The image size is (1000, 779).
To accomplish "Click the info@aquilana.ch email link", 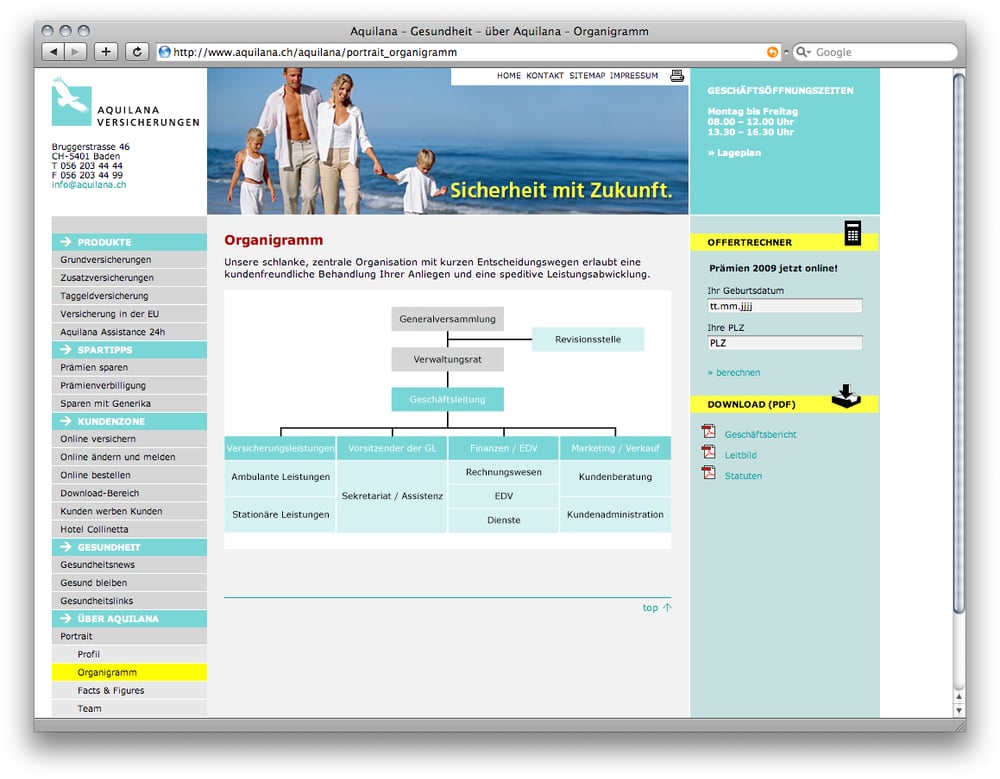I will (89, 185).
